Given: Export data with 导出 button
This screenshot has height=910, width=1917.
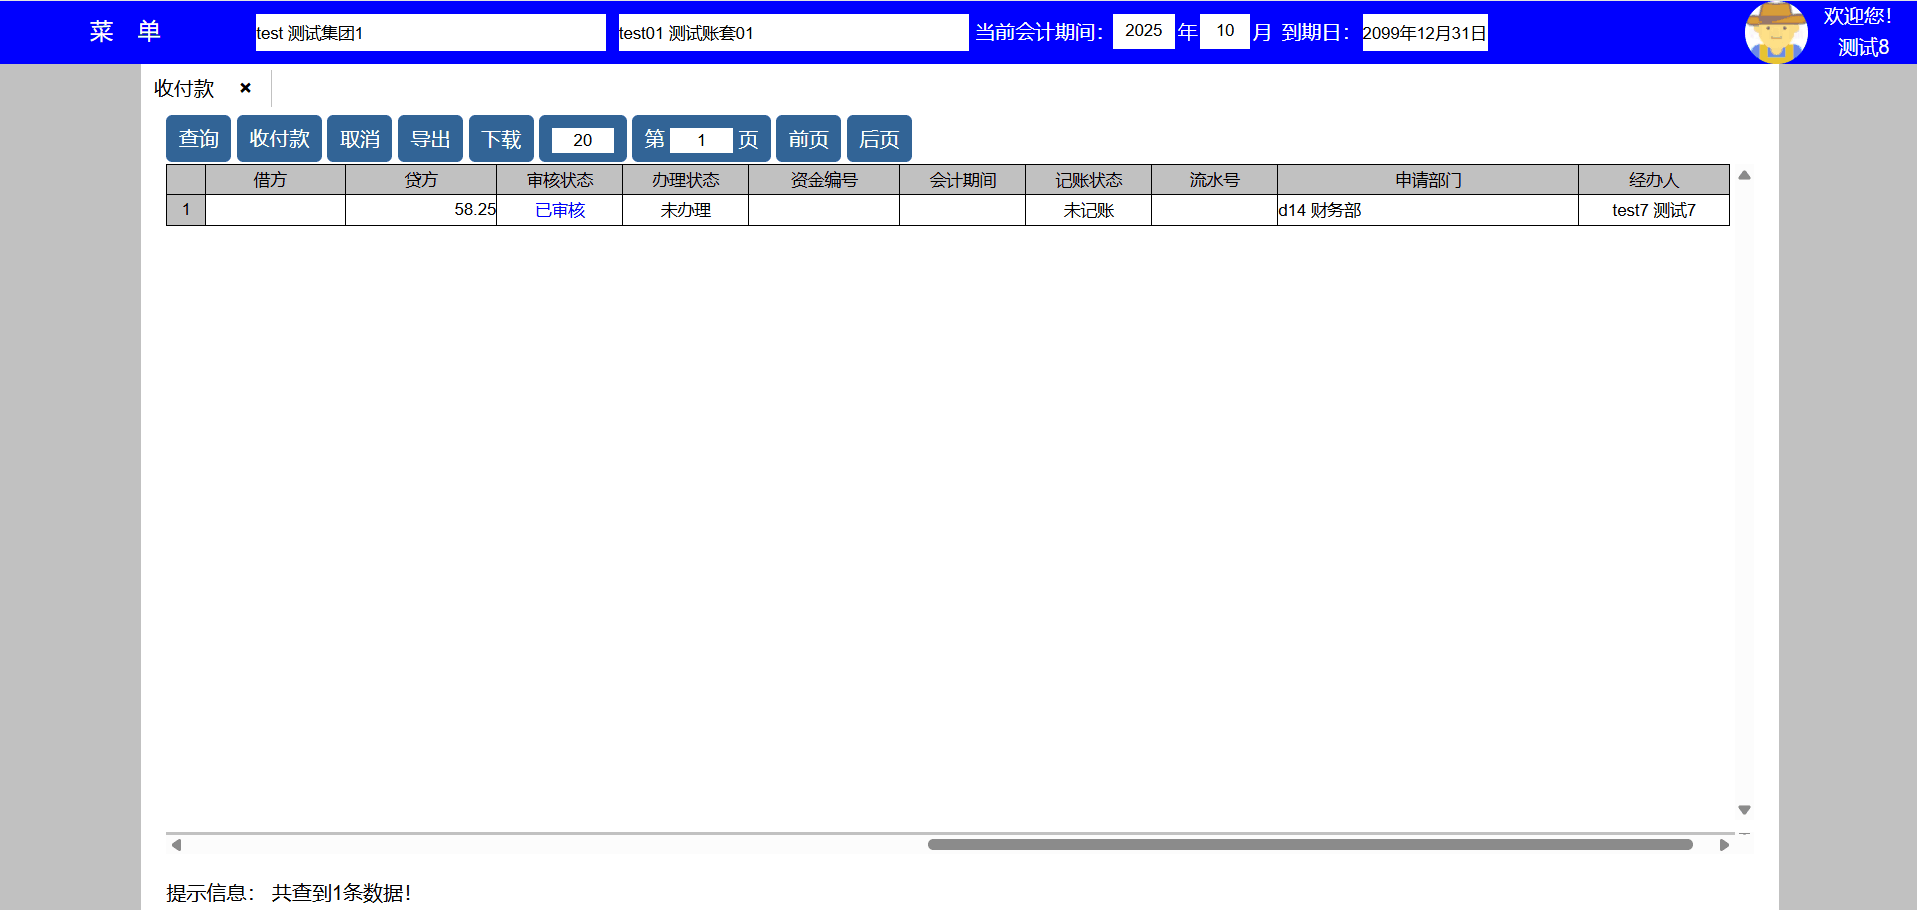Looking at the screenshot, I should point(430,139).
